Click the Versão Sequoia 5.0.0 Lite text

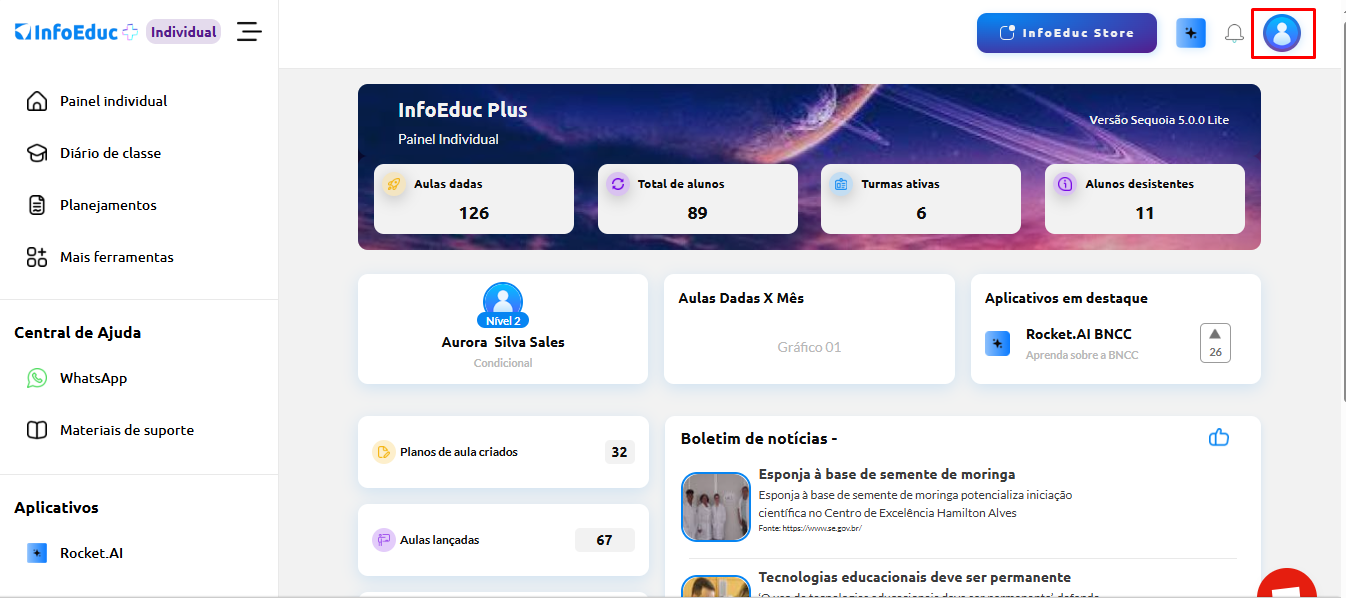click(1159, 120)
